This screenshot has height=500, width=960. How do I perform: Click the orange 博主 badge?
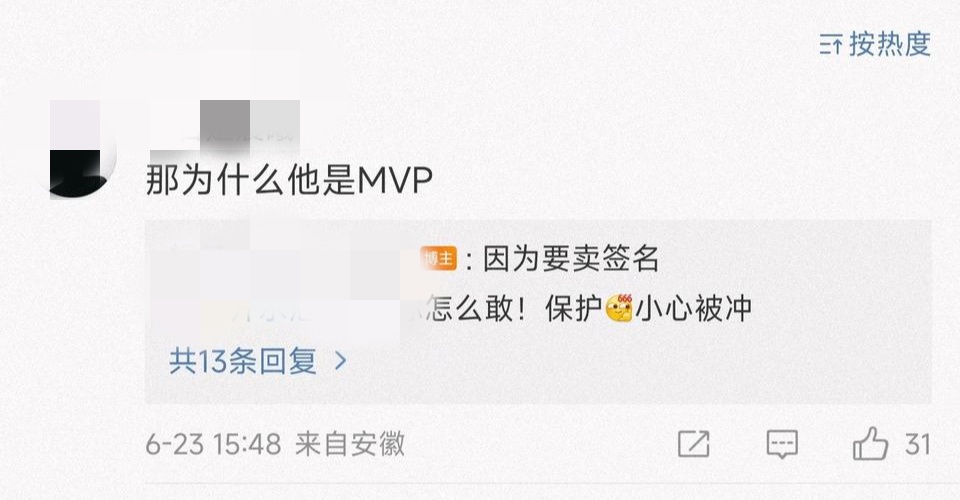[438, 258]
